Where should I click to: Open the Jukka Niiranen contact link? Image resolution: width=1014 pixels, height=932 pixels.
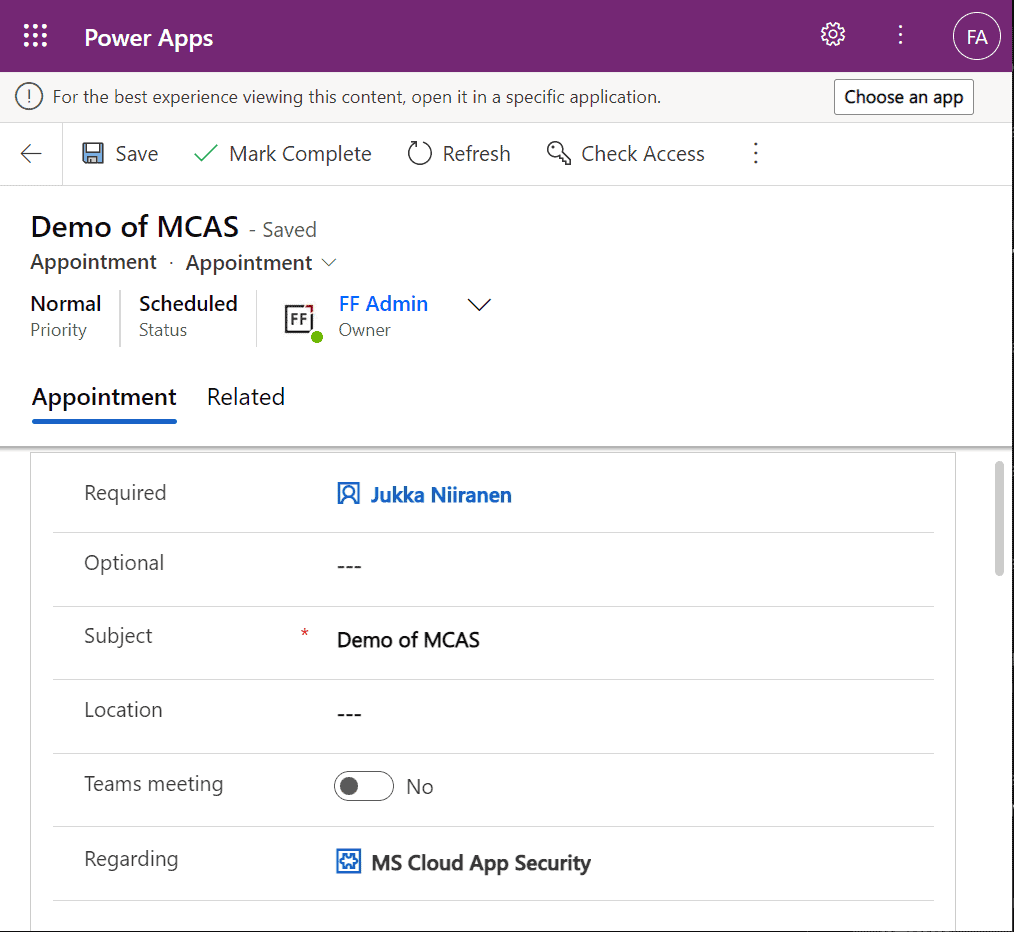pyautogui.click(x=441, y=494)
